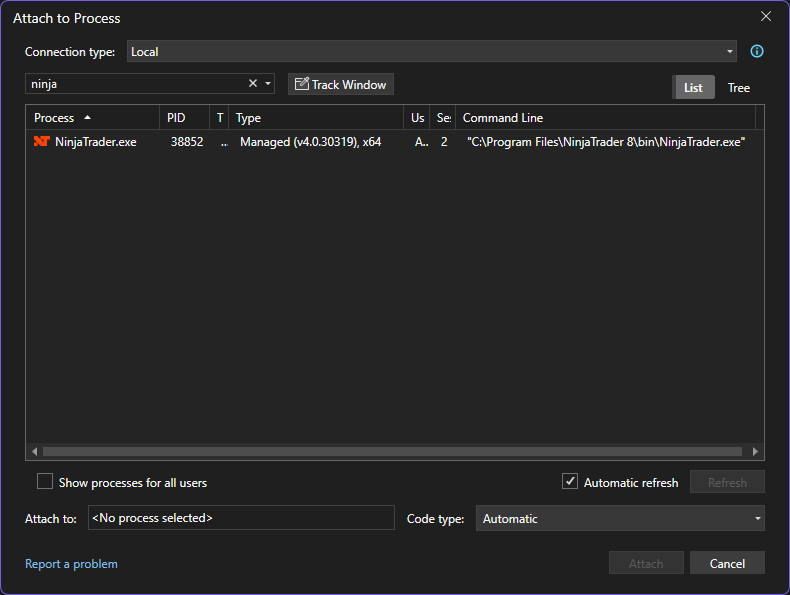Viewport: 790px width, 595px height.
Task: Click the session value 2 in the NinjaTrader row
Action: [444, 142]
